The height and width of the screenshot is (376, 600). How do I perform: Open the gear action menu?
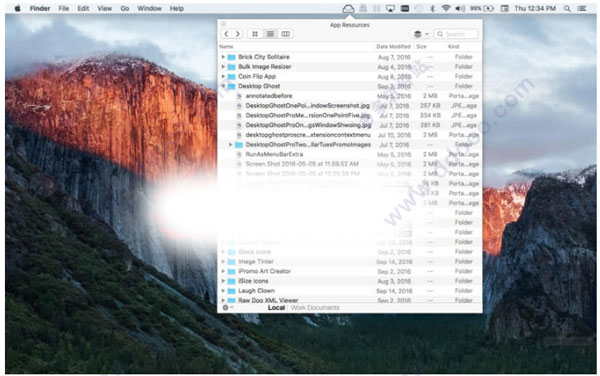click(x=227, y=308)
